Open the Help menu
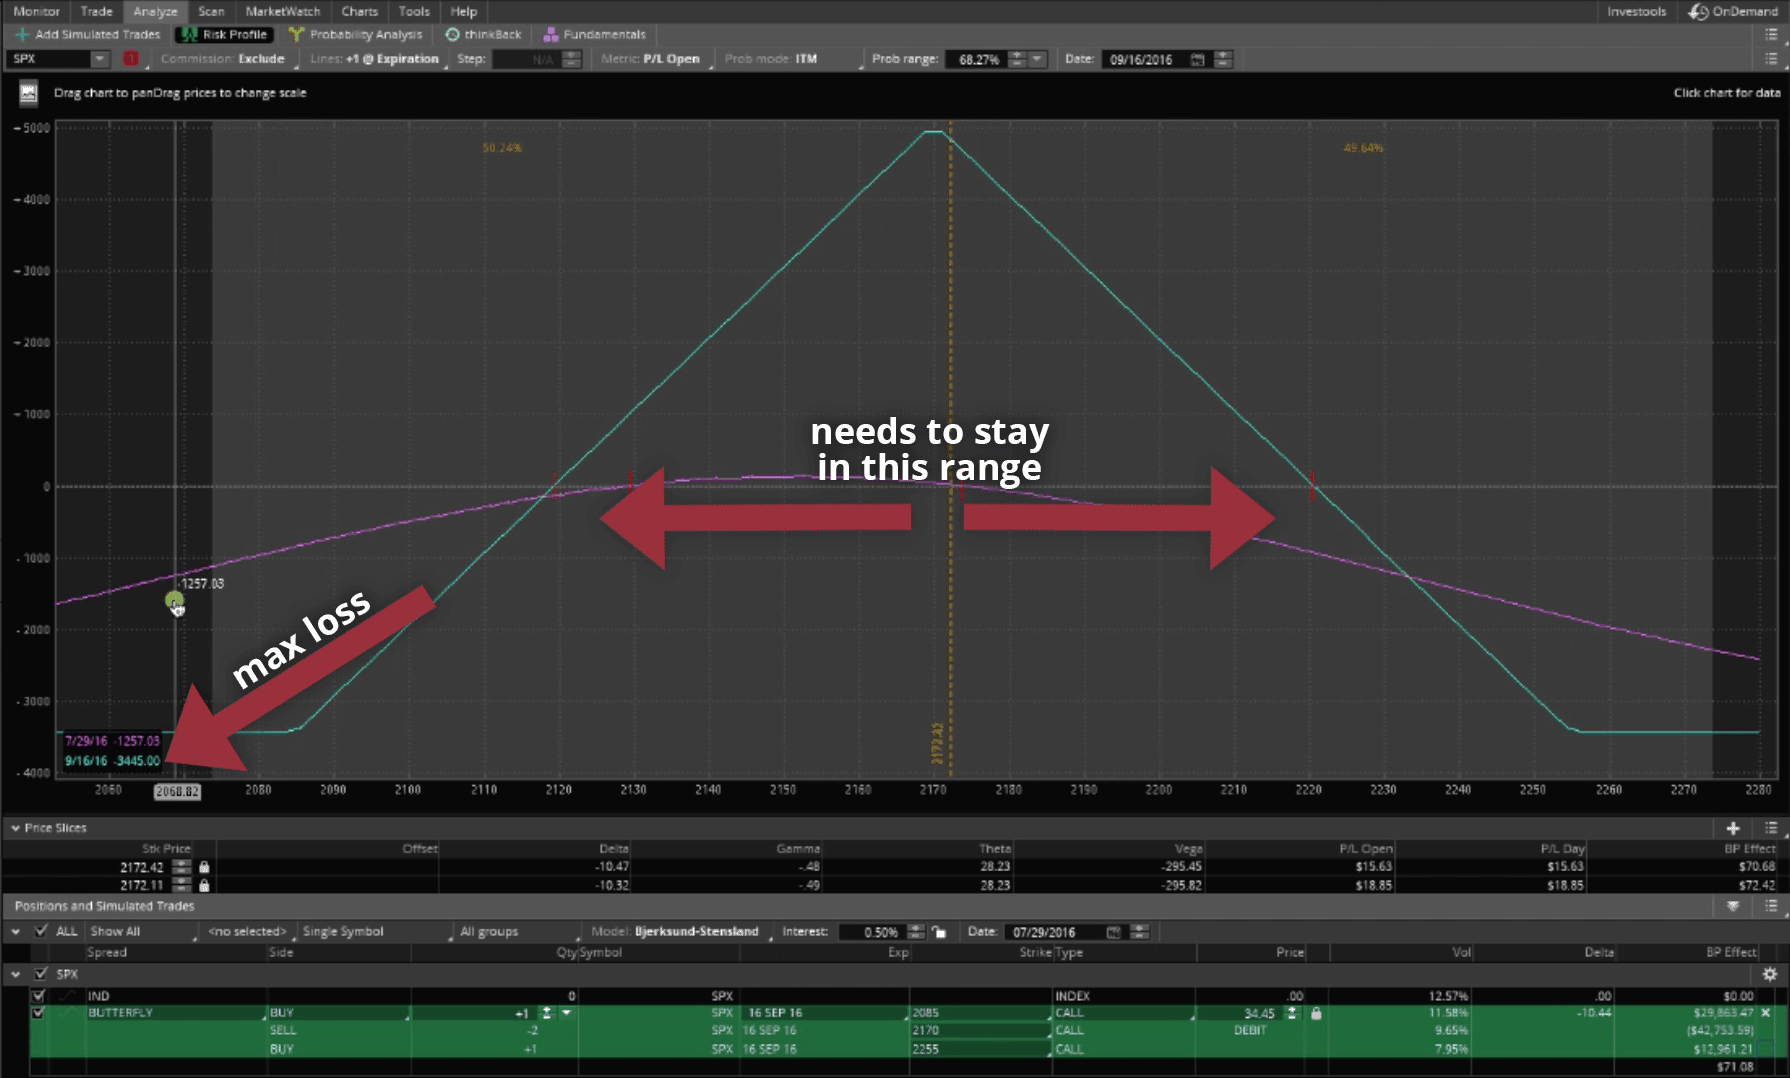This screenshot has height=1078, width=1790. (x=464, y=11)
